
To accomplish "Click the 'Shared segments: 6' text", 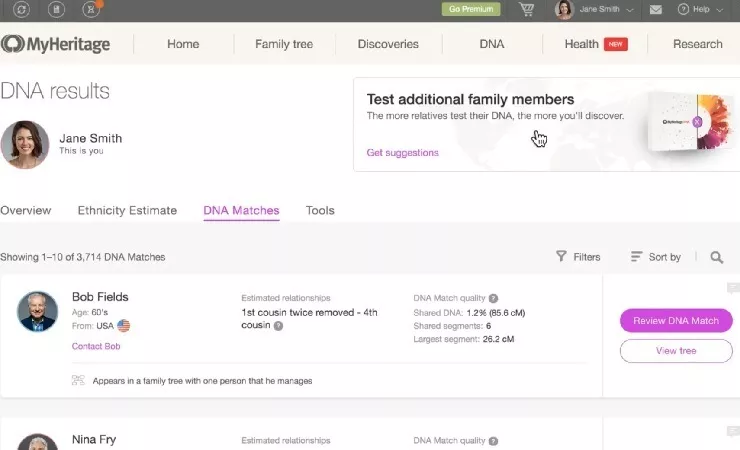I will point(452,326).
